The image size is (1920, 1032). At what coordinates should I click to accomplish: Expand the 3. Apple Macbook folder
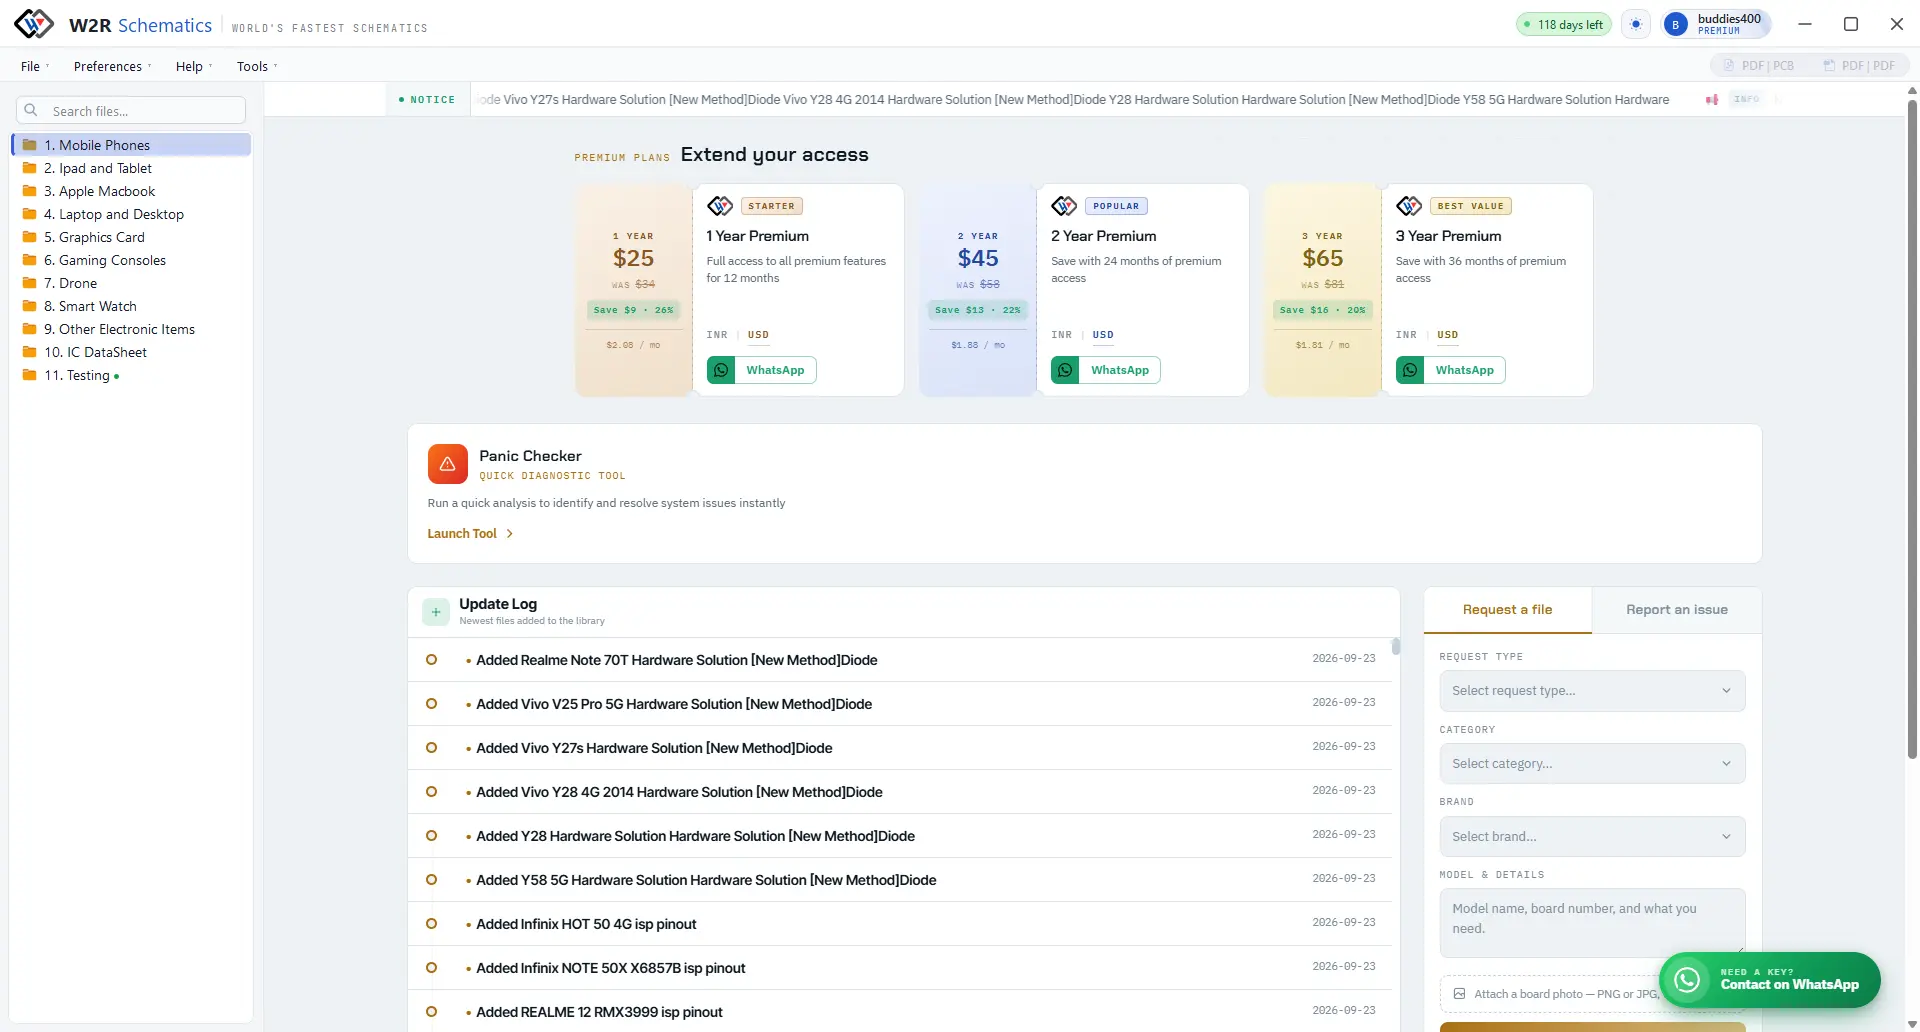131,191
